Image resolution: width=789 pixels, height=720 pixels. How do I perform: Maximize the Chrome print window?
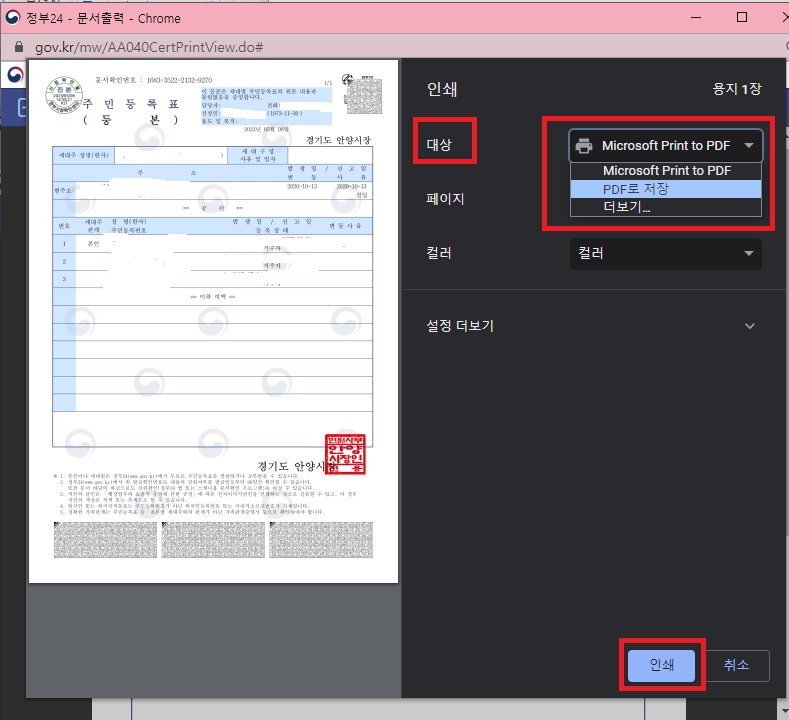point(741,18)
